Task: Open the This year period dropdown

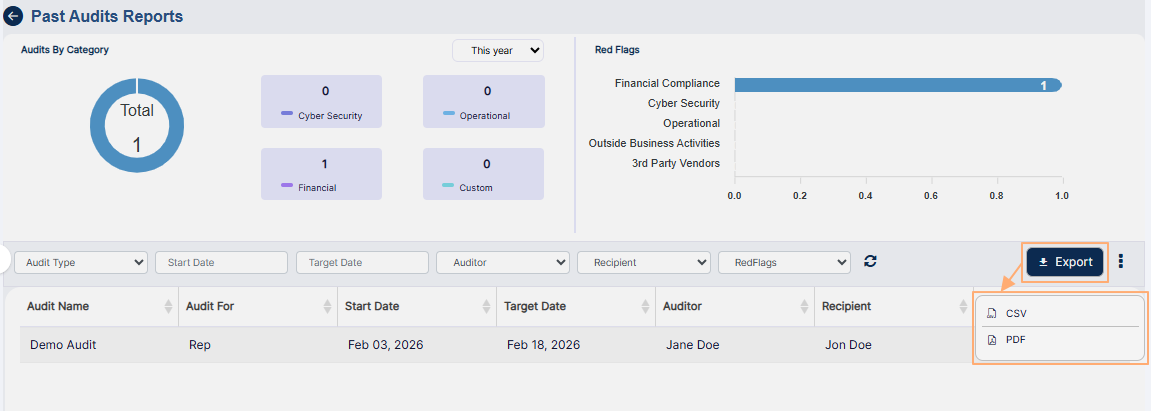Action: point(497,50)
